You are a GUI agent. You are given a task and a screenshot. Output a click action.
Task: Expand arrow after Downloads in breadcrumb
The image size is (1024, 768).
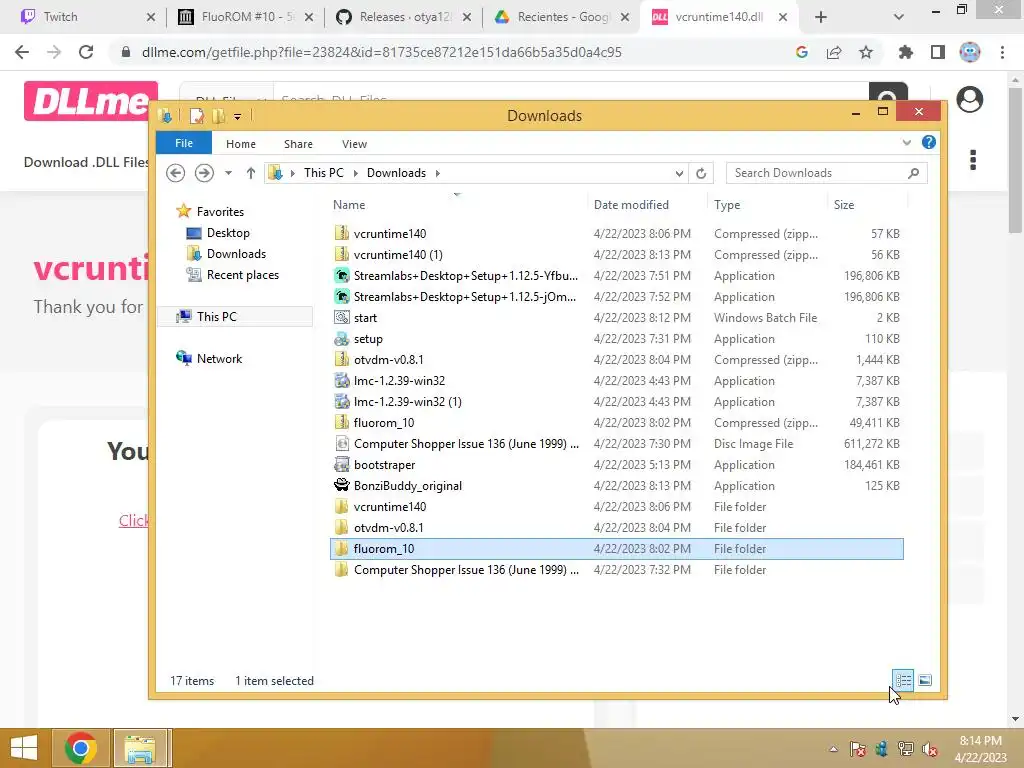coord(437,173)
